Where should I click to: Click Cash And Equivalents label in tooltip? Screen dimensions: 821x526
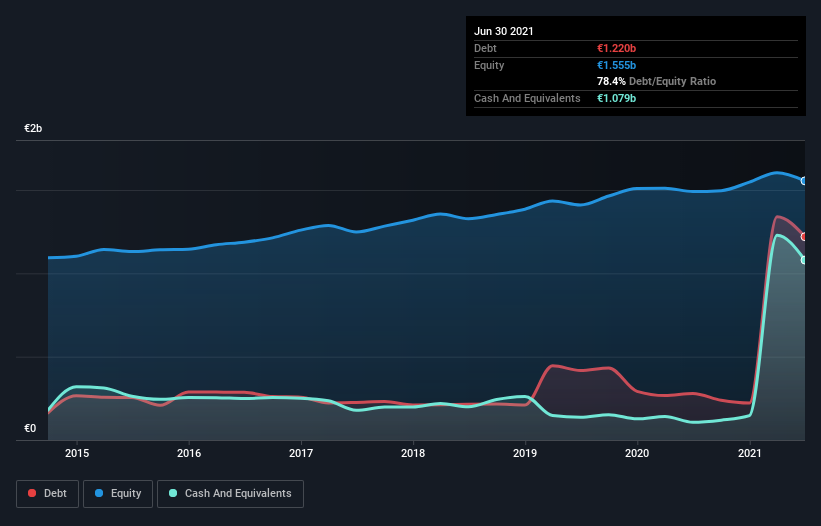[x=527, y=98]
